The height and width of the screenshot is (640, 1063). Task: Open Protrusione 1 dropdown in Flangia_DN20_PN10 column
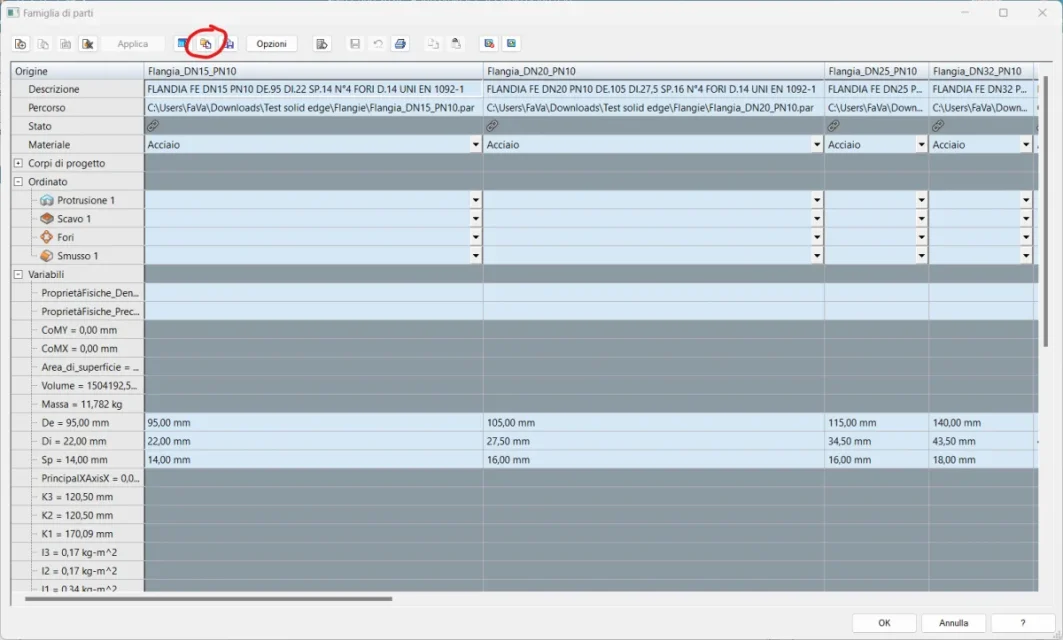[816, 201]
